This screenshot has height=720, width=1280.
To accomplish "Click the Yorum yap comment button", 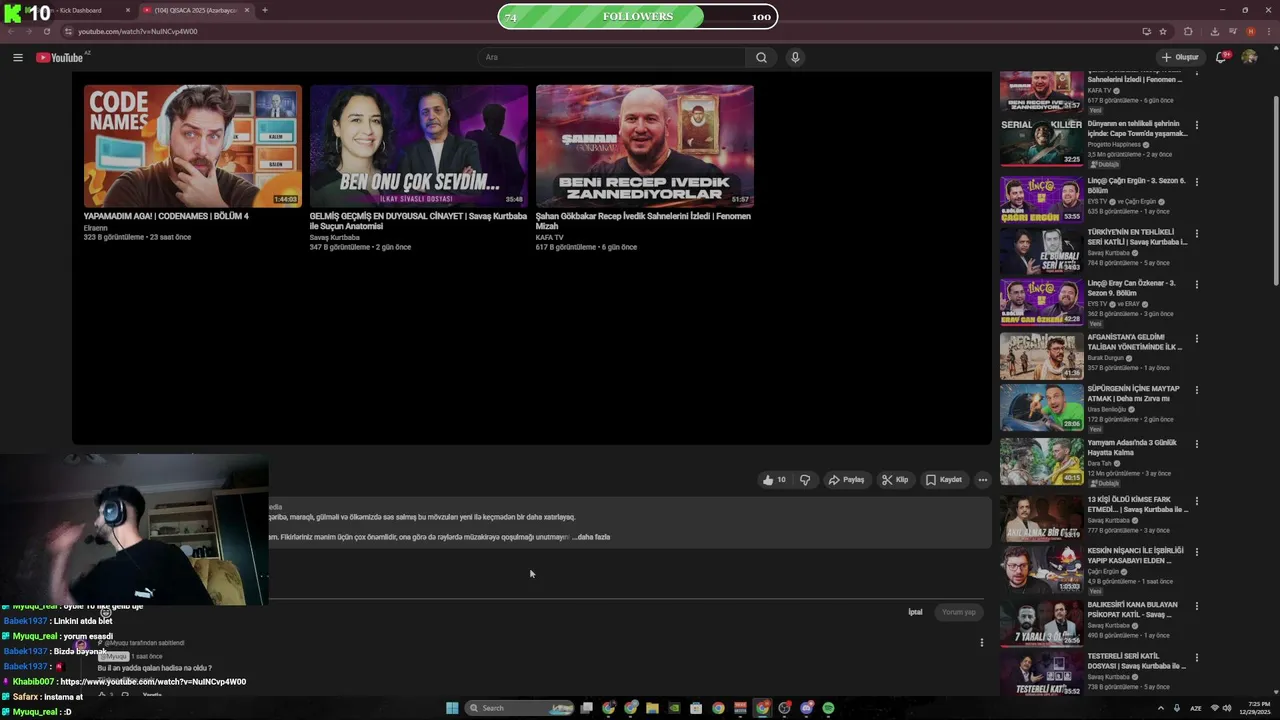I will pos(959,612).
